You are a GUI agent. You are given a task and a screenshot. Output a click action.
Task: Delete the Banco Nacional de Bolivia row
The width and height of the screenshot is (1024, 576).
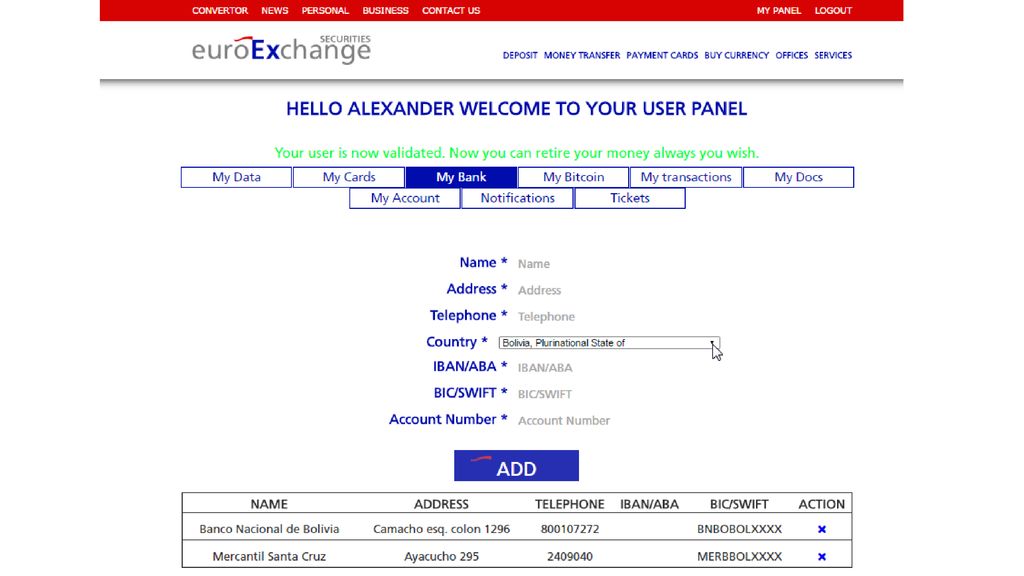(822, 529)
